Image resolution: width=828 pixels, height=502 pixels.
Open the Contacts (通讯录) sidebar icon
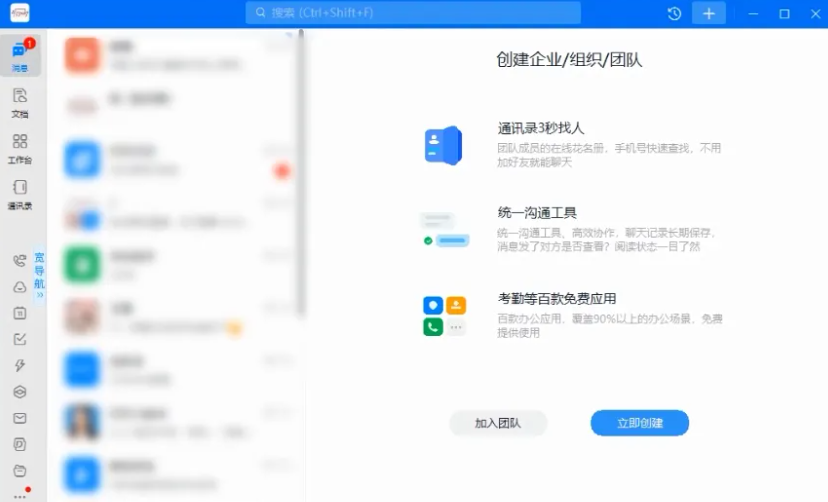[x=20, y=193]
